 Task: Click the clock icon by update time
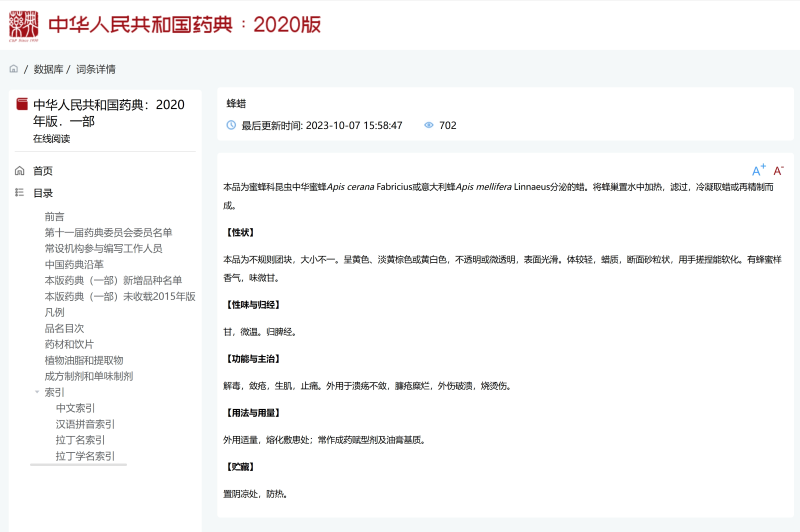pos(231,125)
